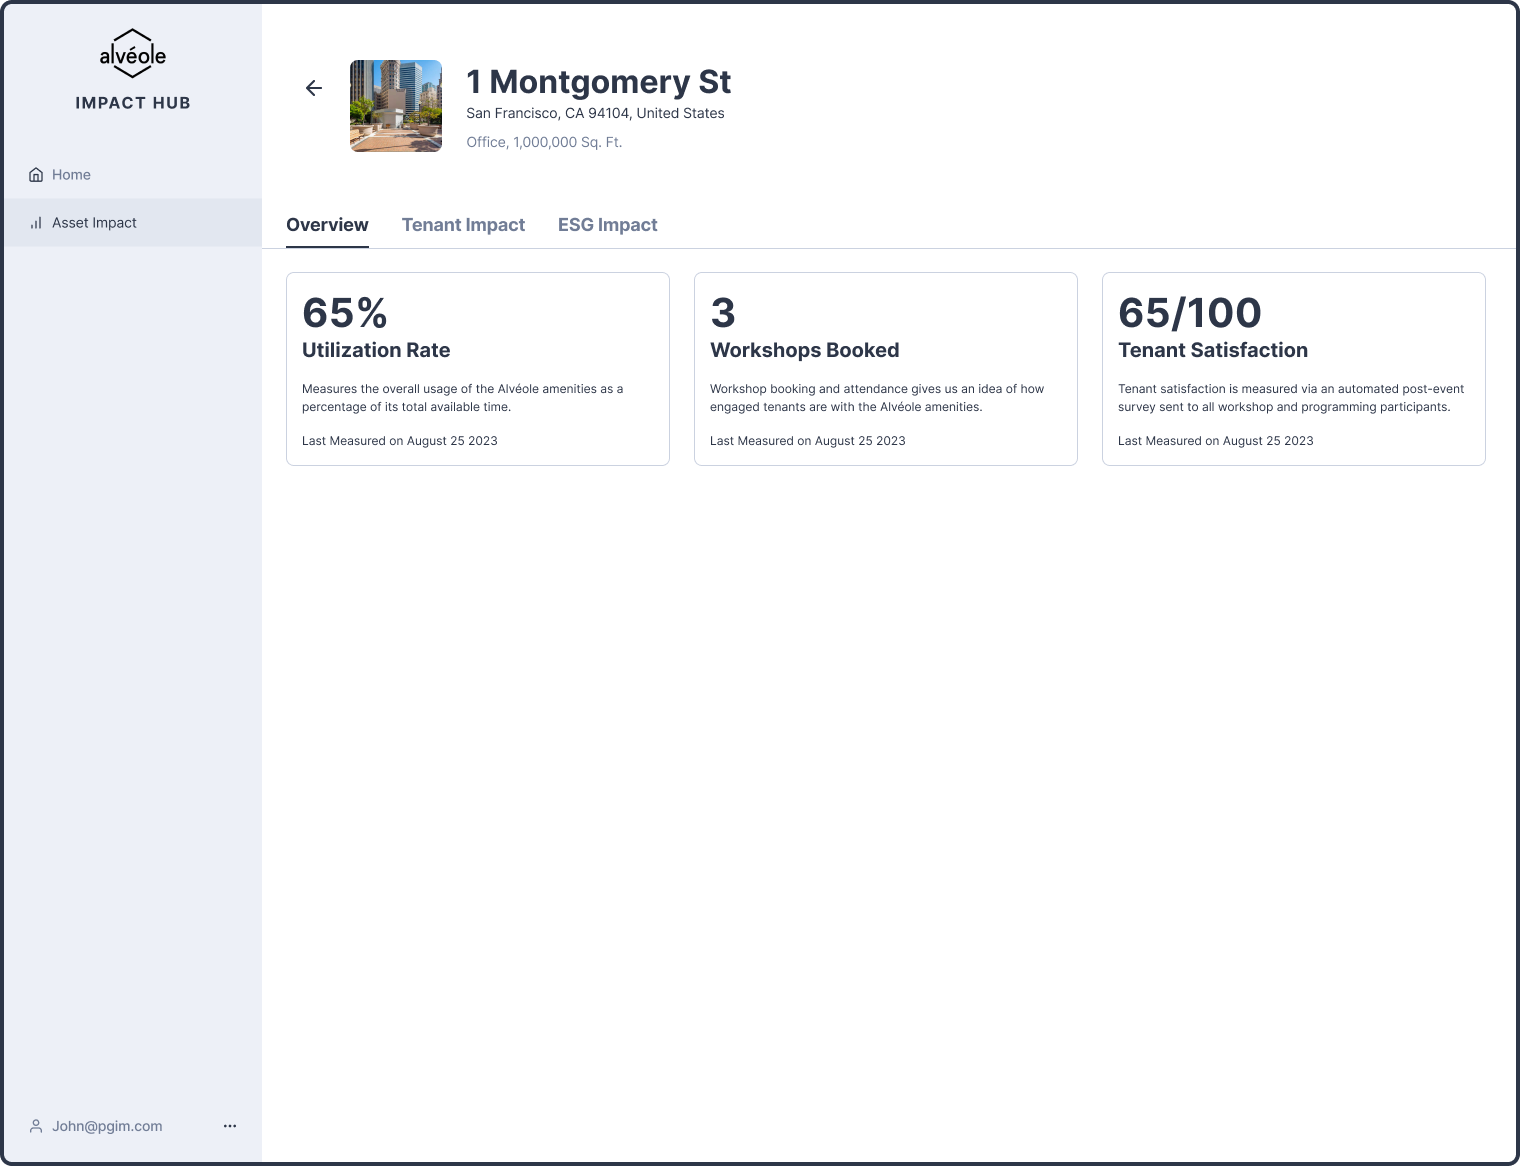Open the ESG Impact tab
Viewport: 1520px width, 1166px height.
[607, 225]
